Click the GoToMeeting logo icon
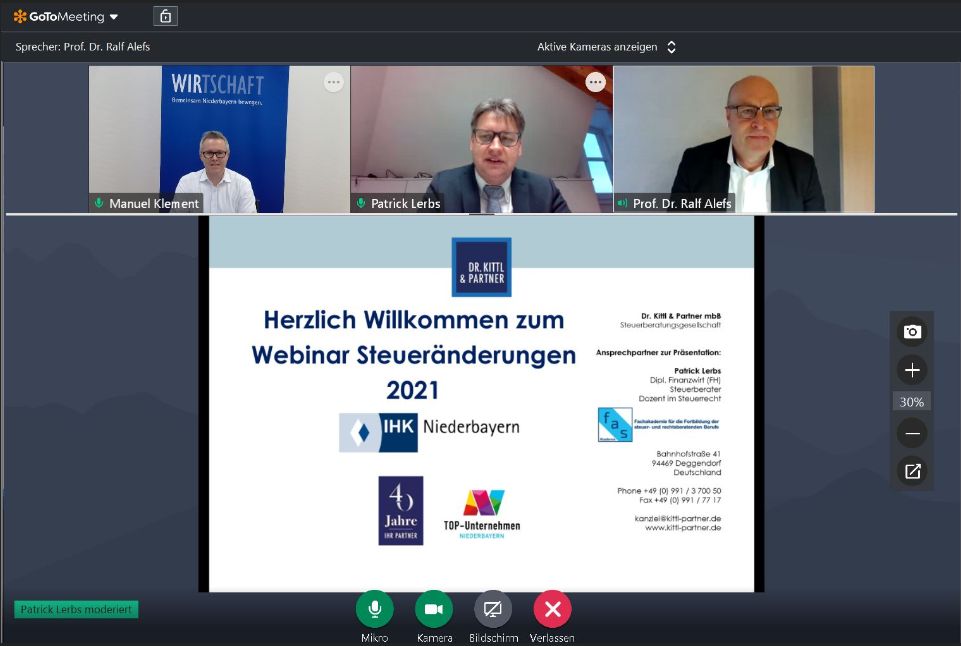 click(20, 17)
